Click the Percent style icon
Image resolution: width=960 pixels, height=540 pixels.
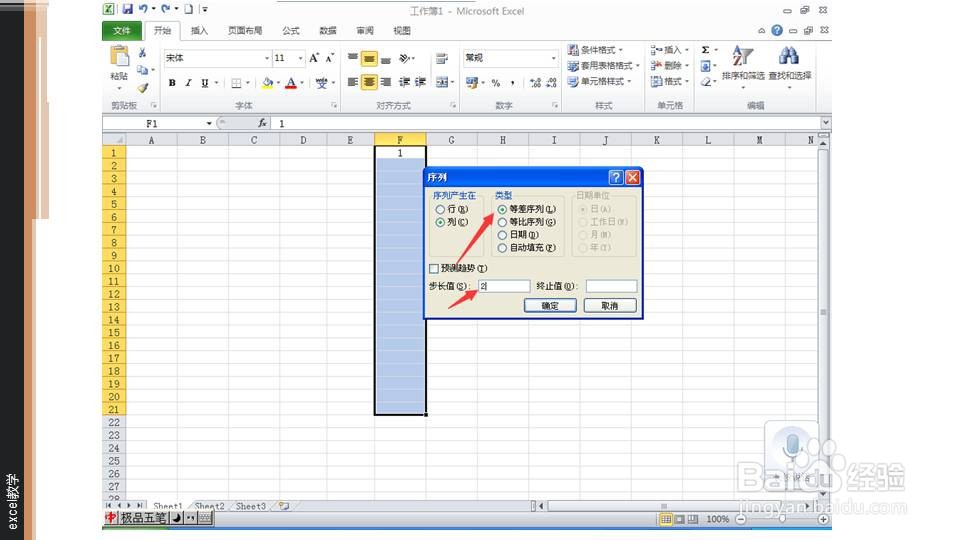tap(496, 83)
